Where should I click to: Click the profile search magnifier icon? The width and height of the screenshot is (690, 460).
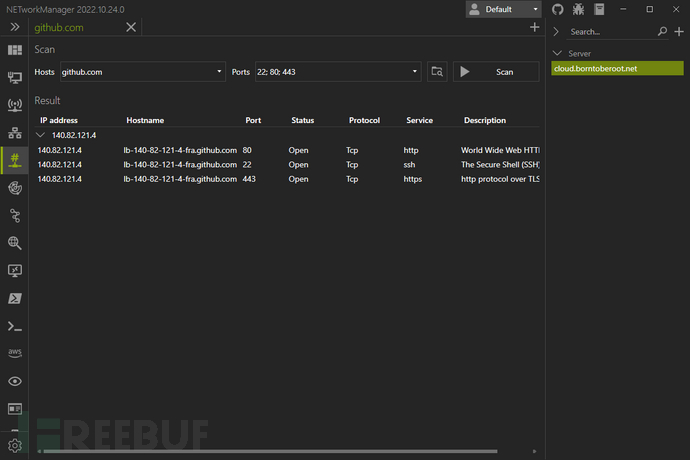coord(662,31)
